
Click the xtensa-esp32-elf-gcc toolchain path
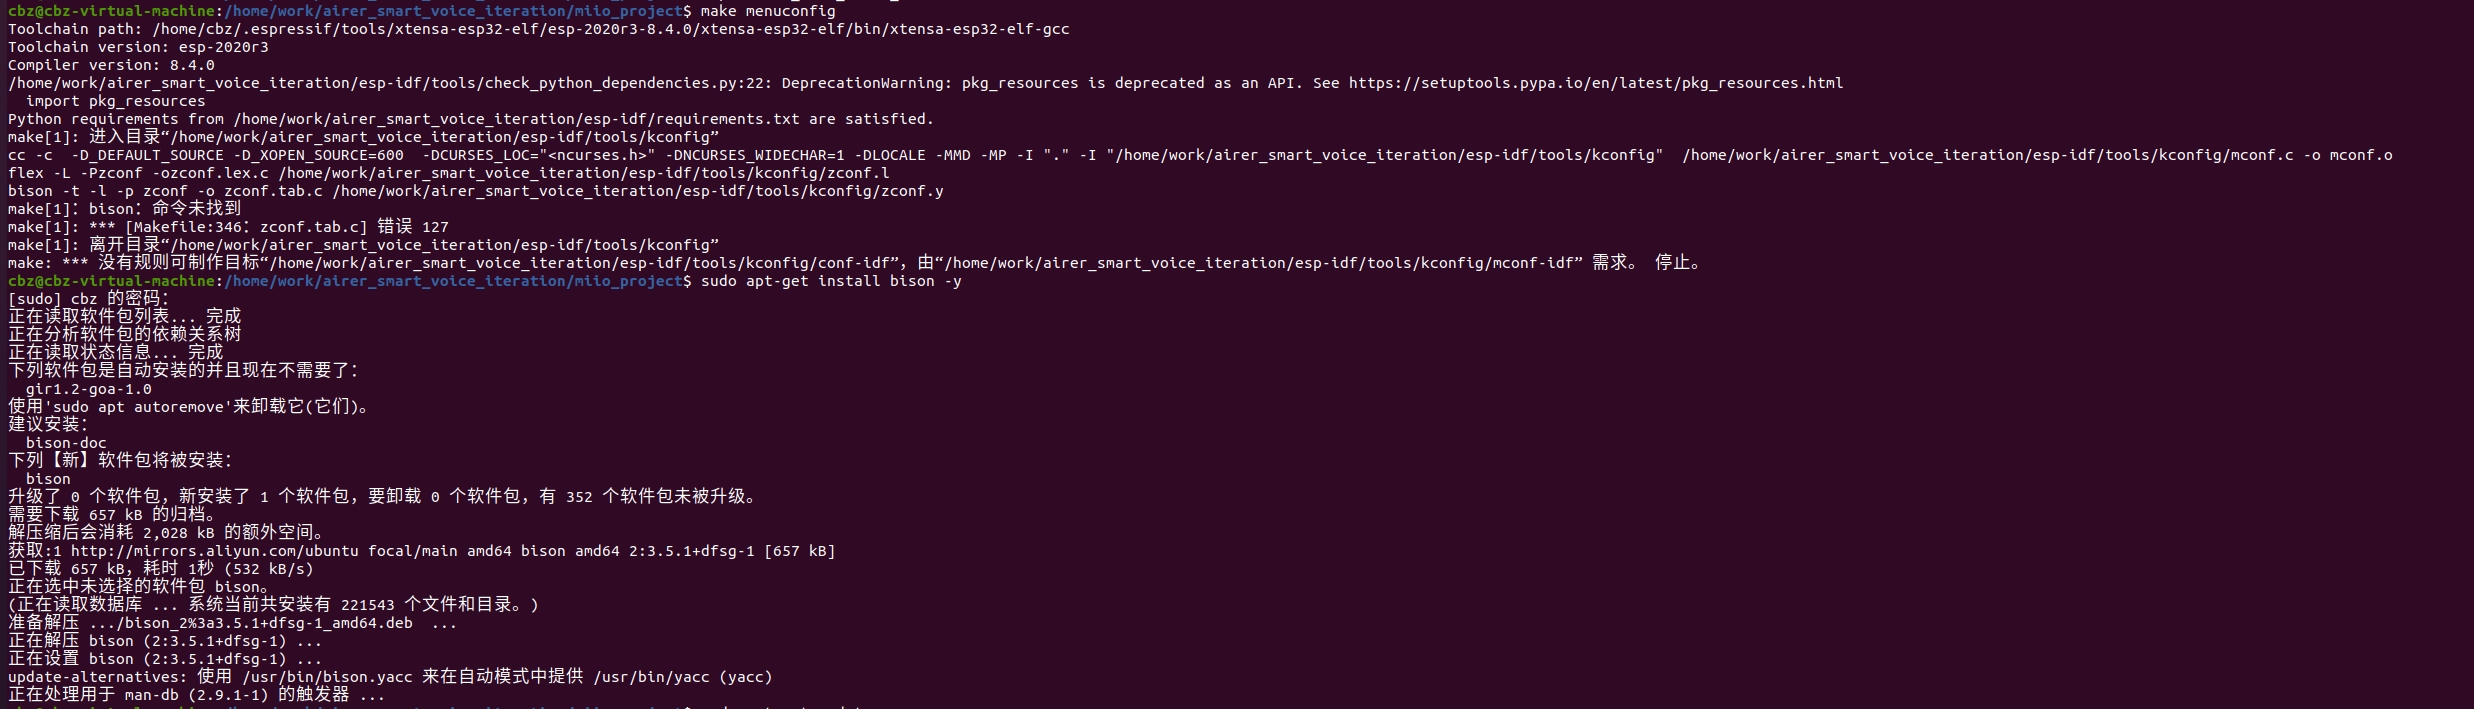click(x=611, y=29)
